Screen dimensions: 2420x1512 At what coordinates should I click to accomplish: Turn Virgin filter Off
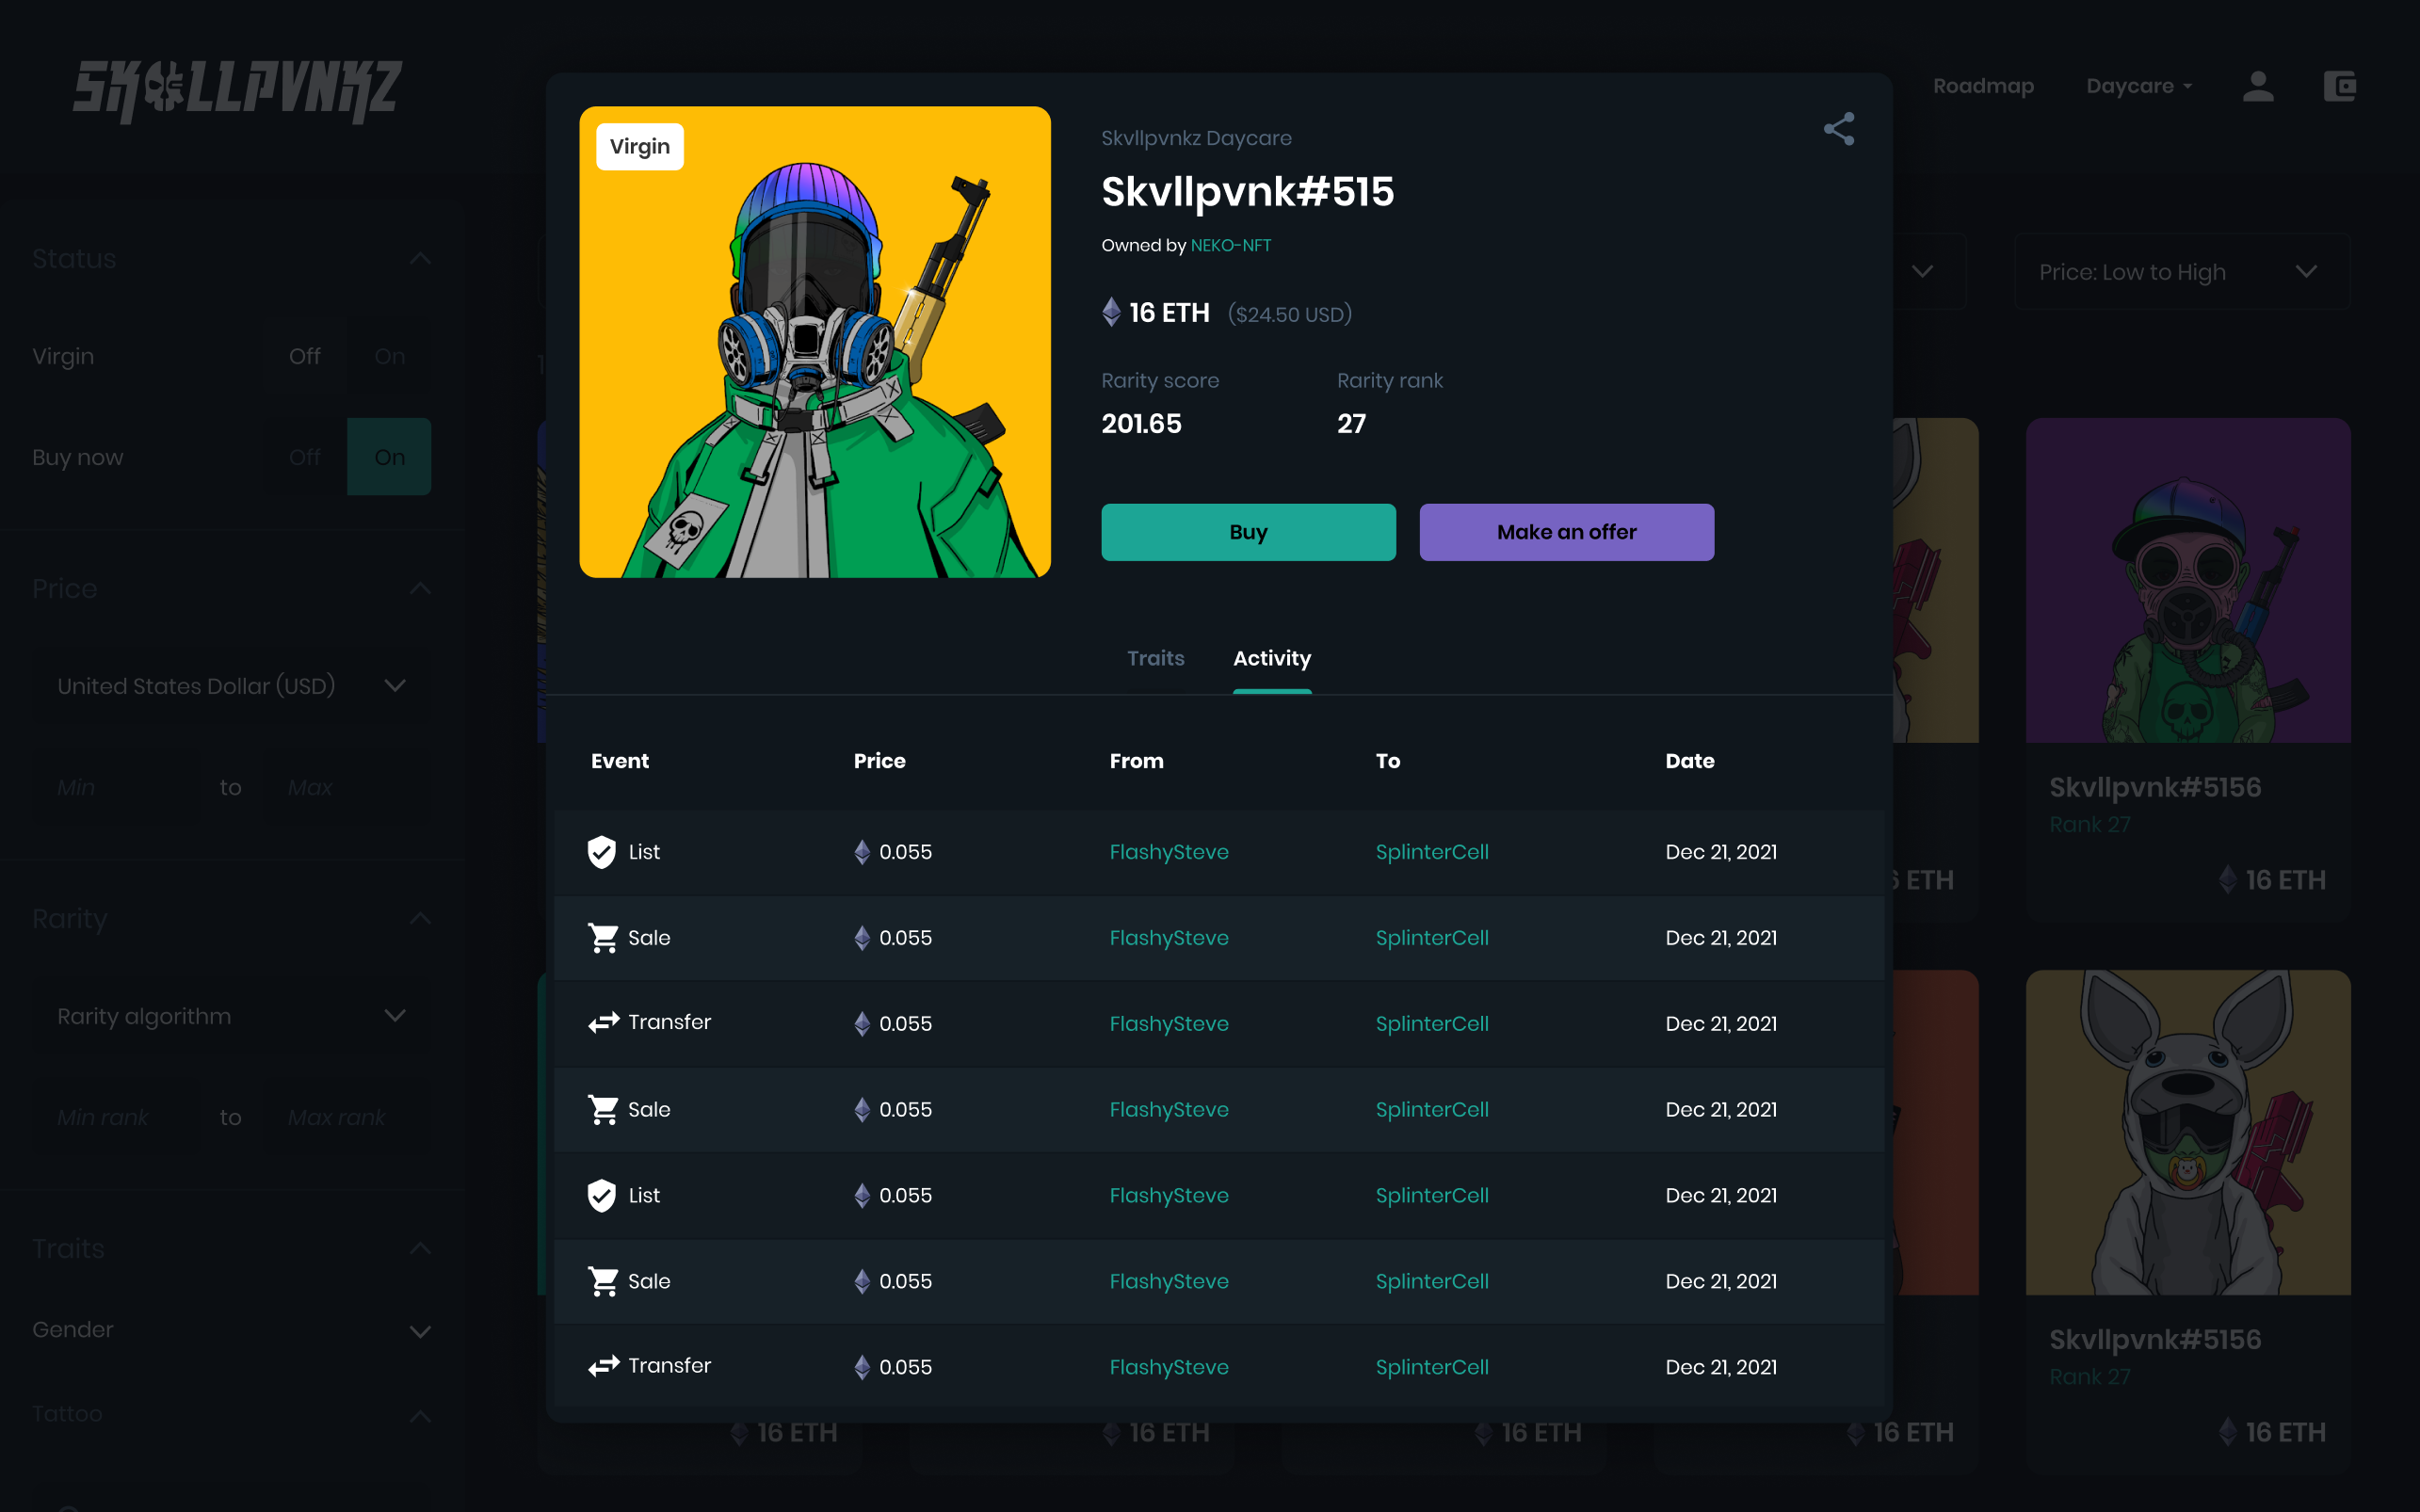click(x=305, y=356)
